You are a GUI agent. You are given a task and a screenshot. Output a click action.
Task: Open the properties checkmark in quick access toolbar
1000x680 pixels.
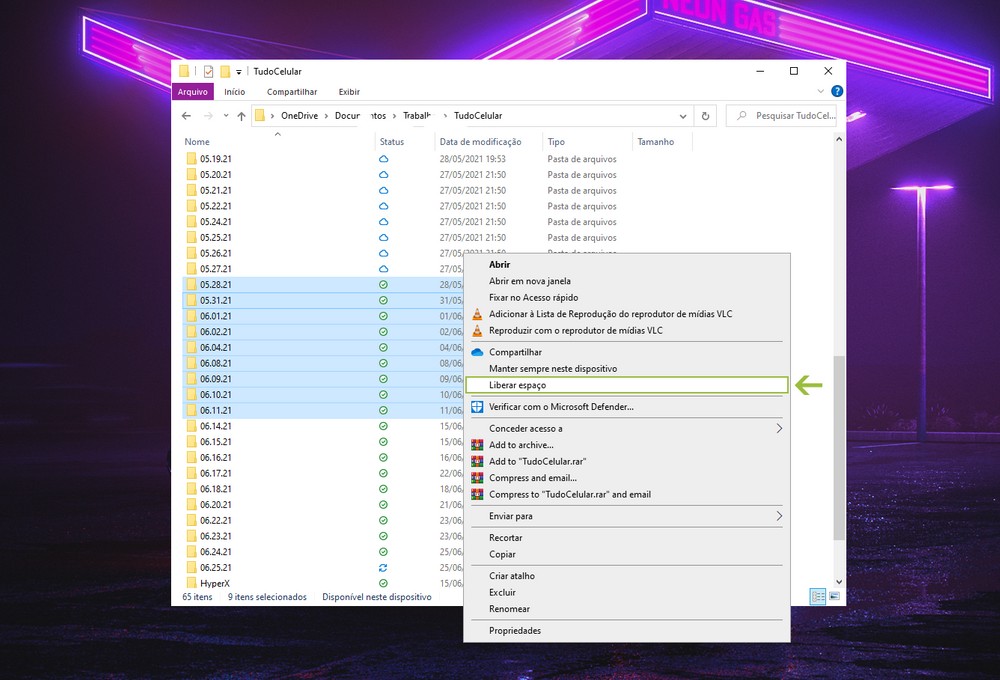pos(208,72)
